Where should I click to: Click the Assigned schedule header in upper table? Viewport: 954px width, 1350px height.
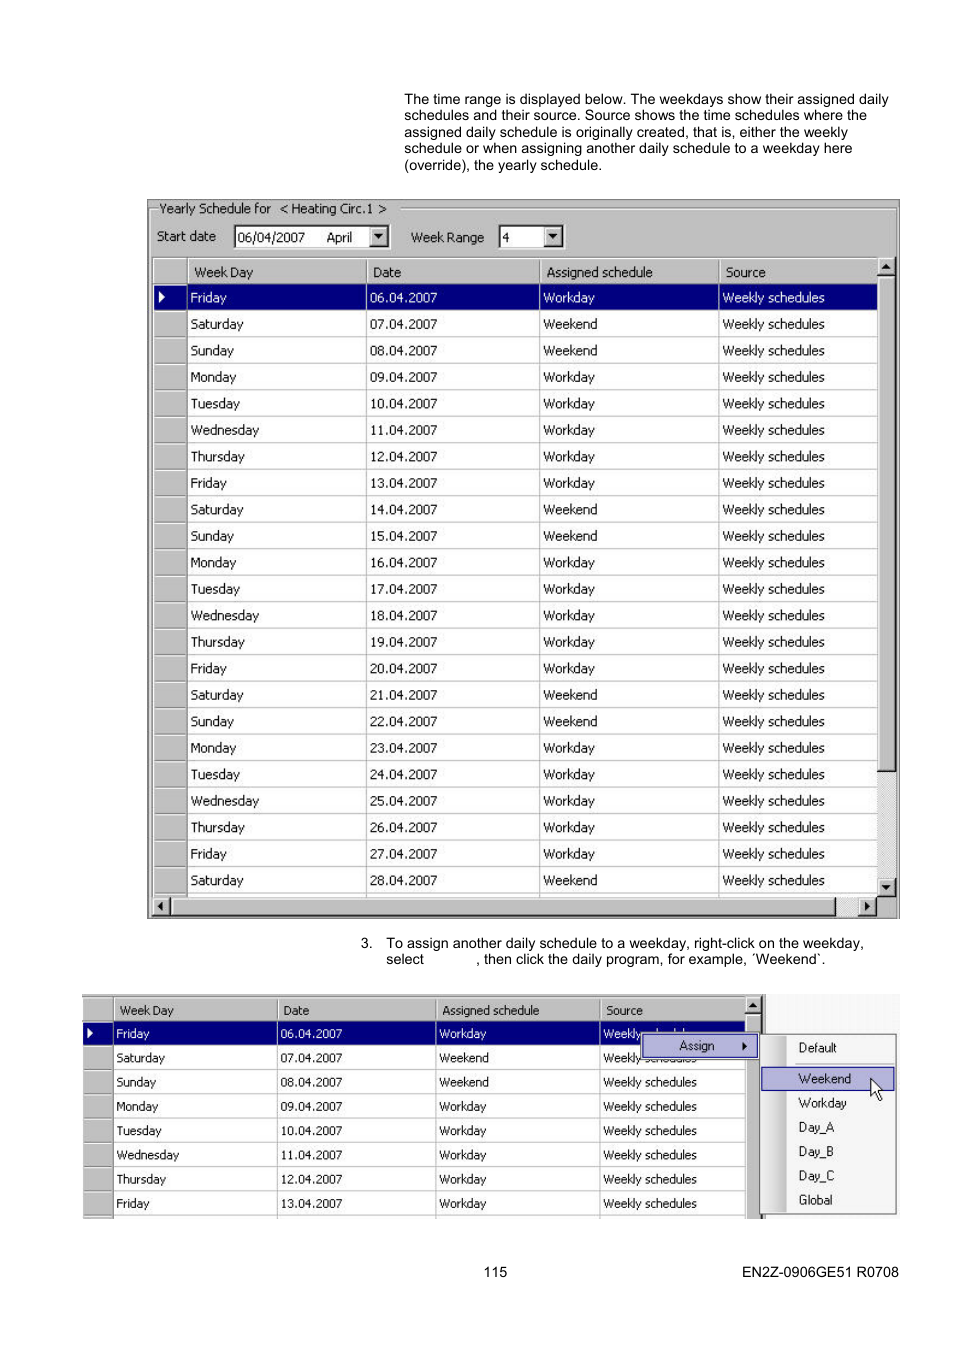pos(629,272)
